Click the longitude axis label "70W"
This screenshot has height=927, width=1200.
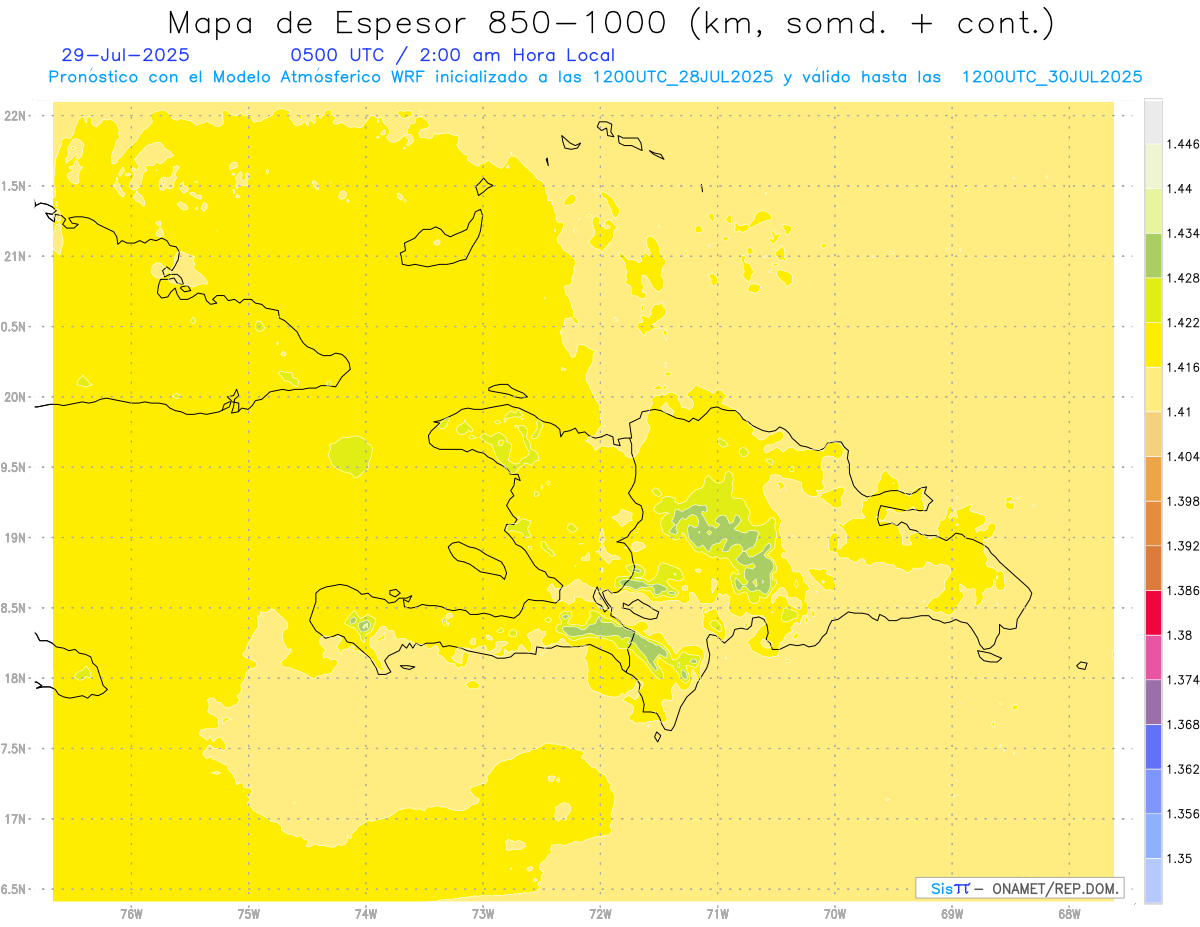click(x=835, y=913)
